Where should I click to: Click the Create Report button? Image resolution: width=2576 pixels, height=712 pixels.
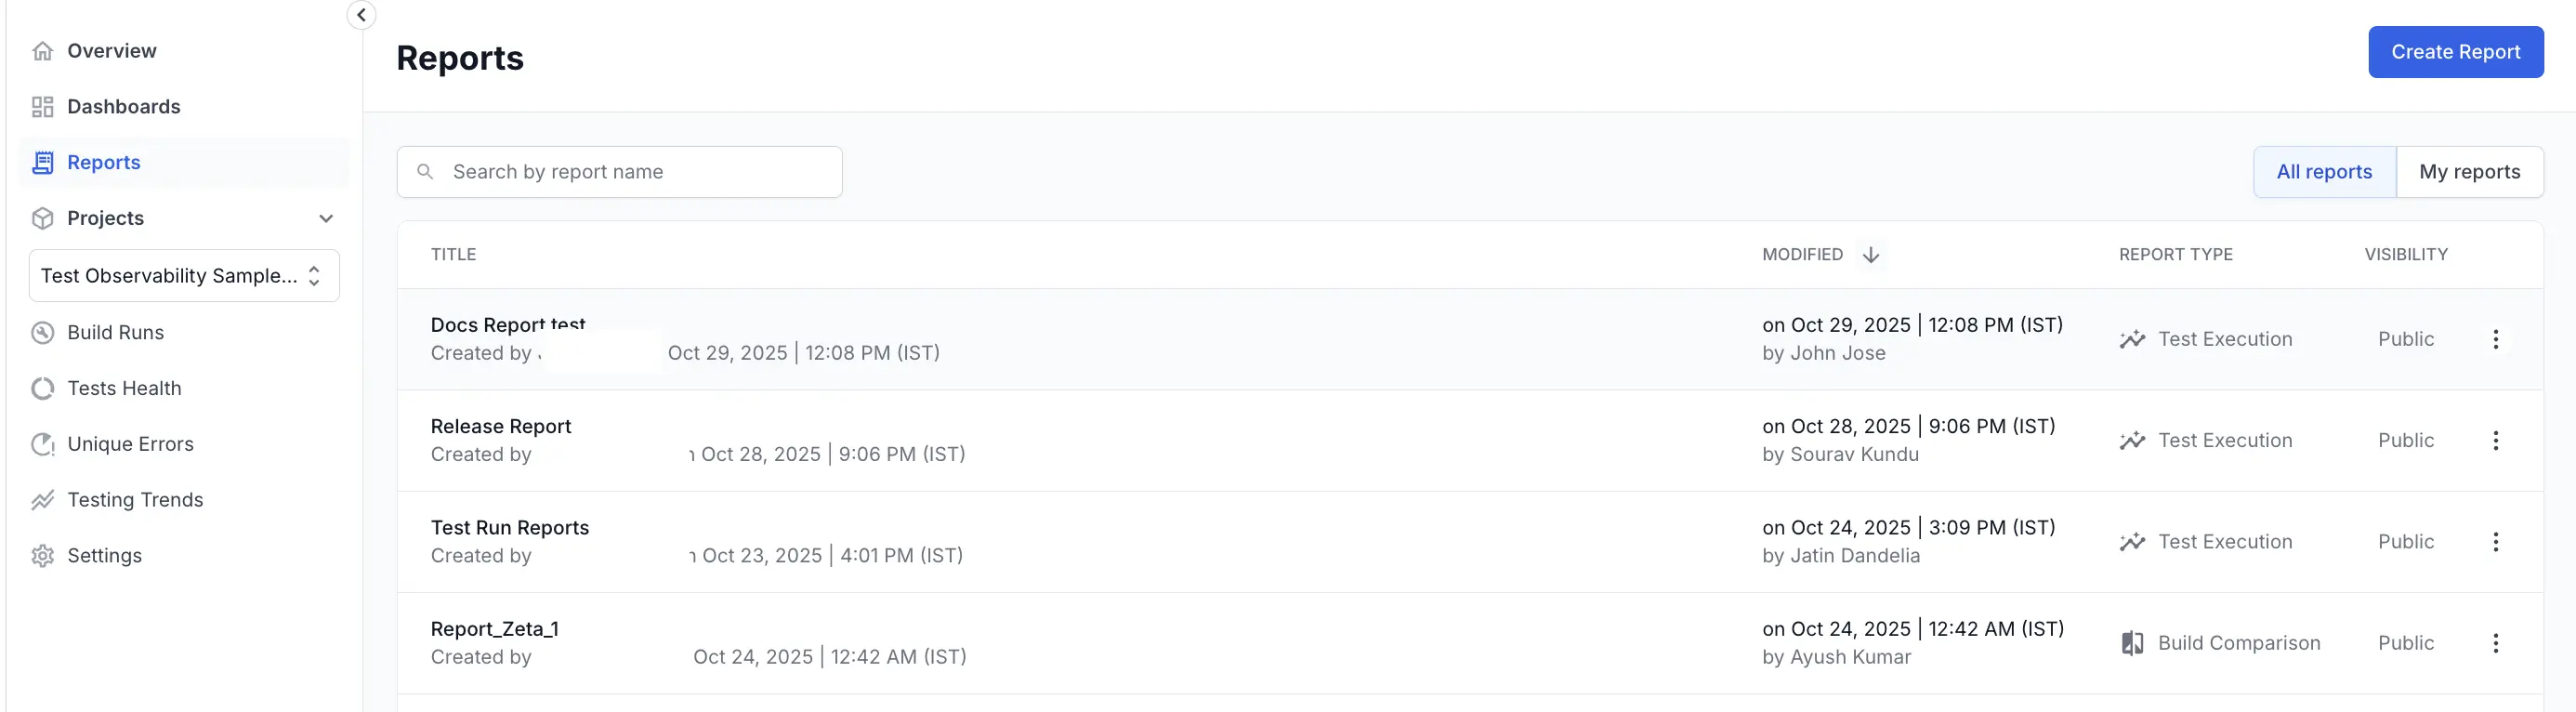pos(2456,51)
